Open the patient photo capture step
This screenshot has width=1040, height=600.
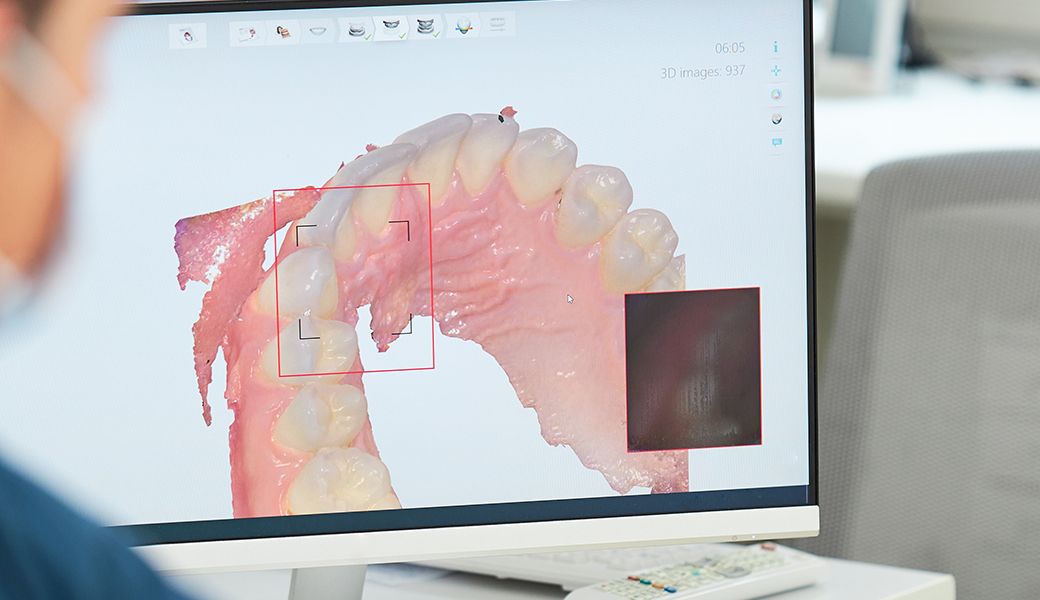click(283, 31)
